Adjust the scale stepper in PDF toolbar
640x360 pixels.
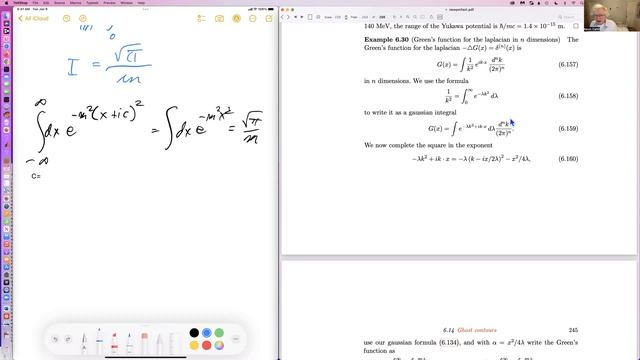[346, 17]
